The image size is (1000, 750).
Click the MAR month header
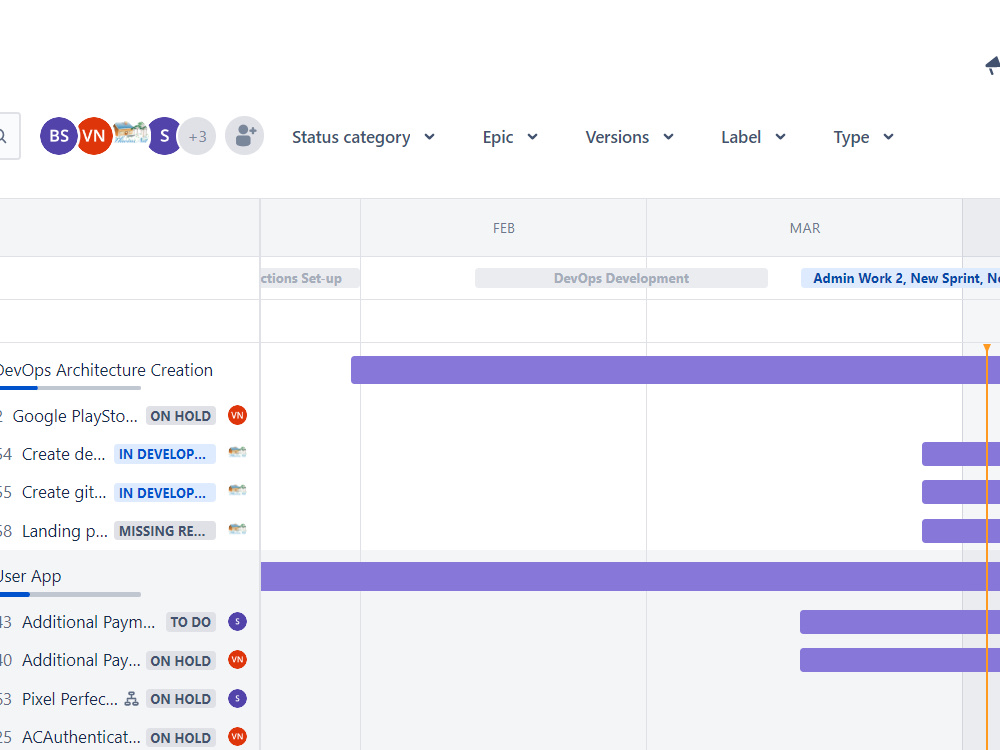(805, 228)
